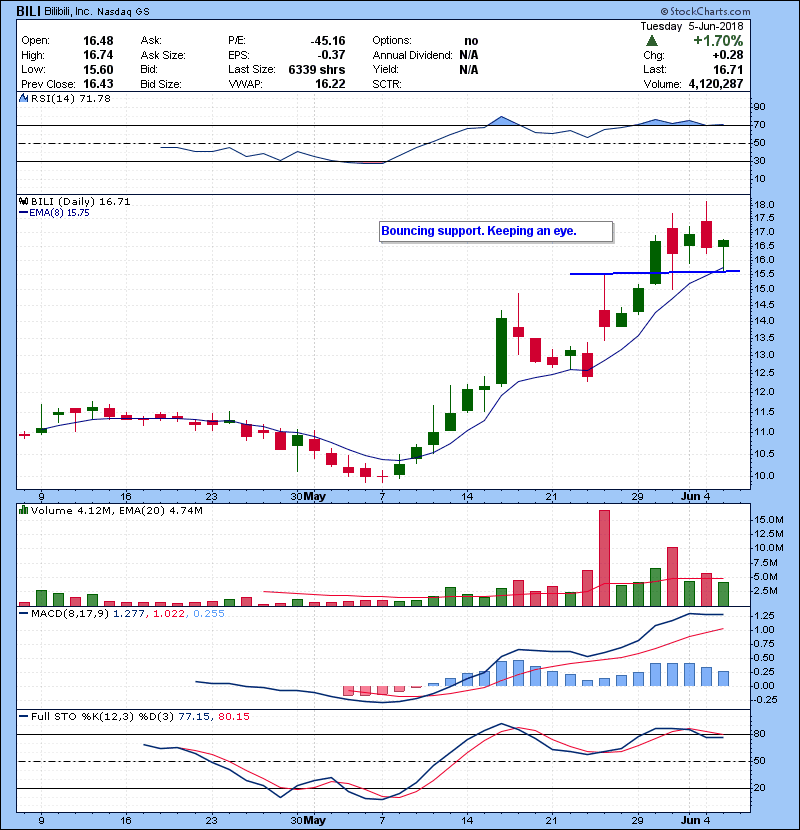
Task: Click the +1.70% percent change
Action: [718, 41]
